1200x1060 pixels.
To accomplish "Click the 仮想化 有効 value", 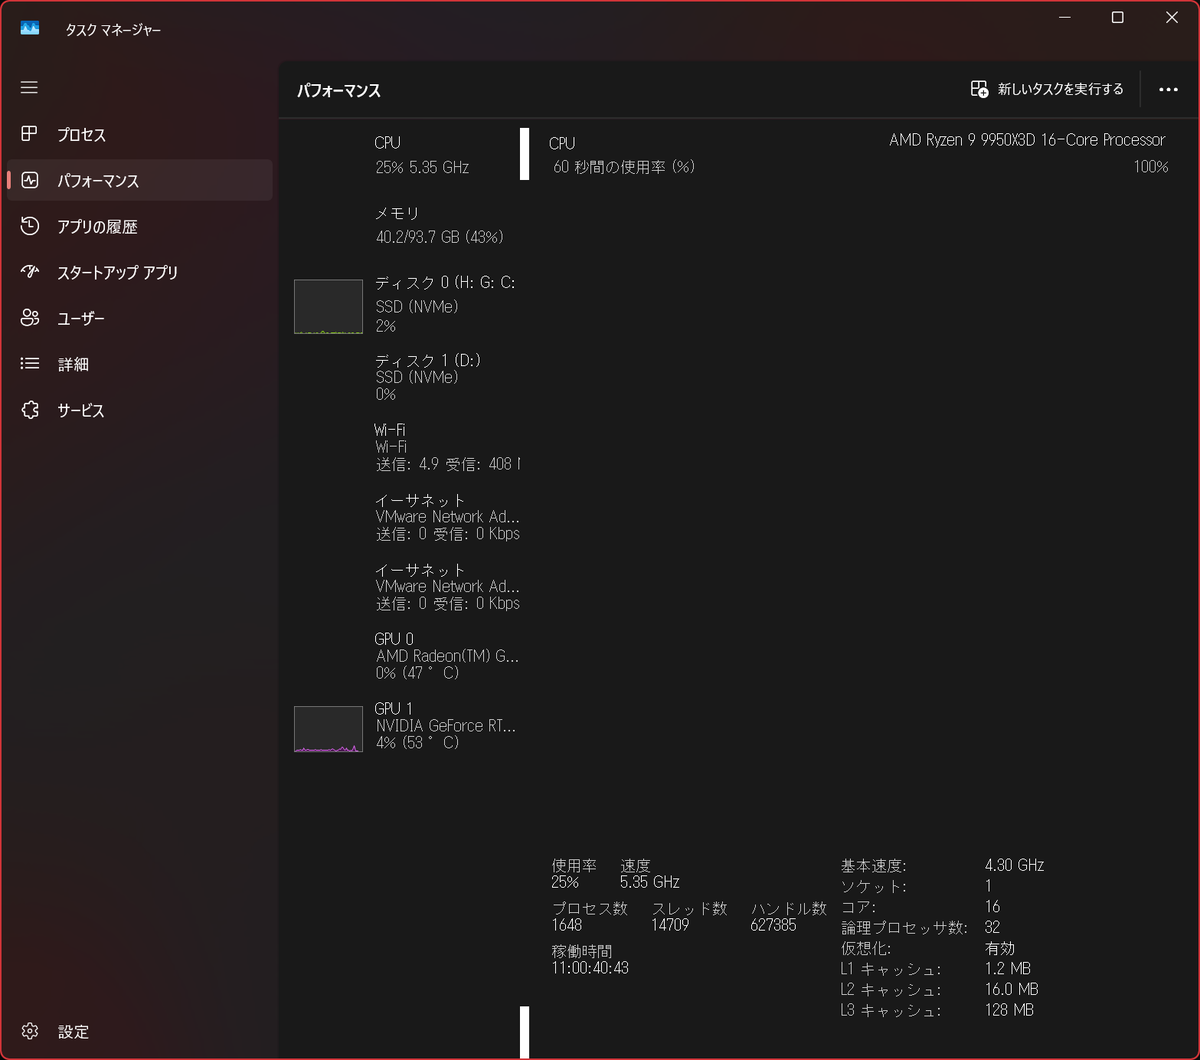I will tap(999, 948).
